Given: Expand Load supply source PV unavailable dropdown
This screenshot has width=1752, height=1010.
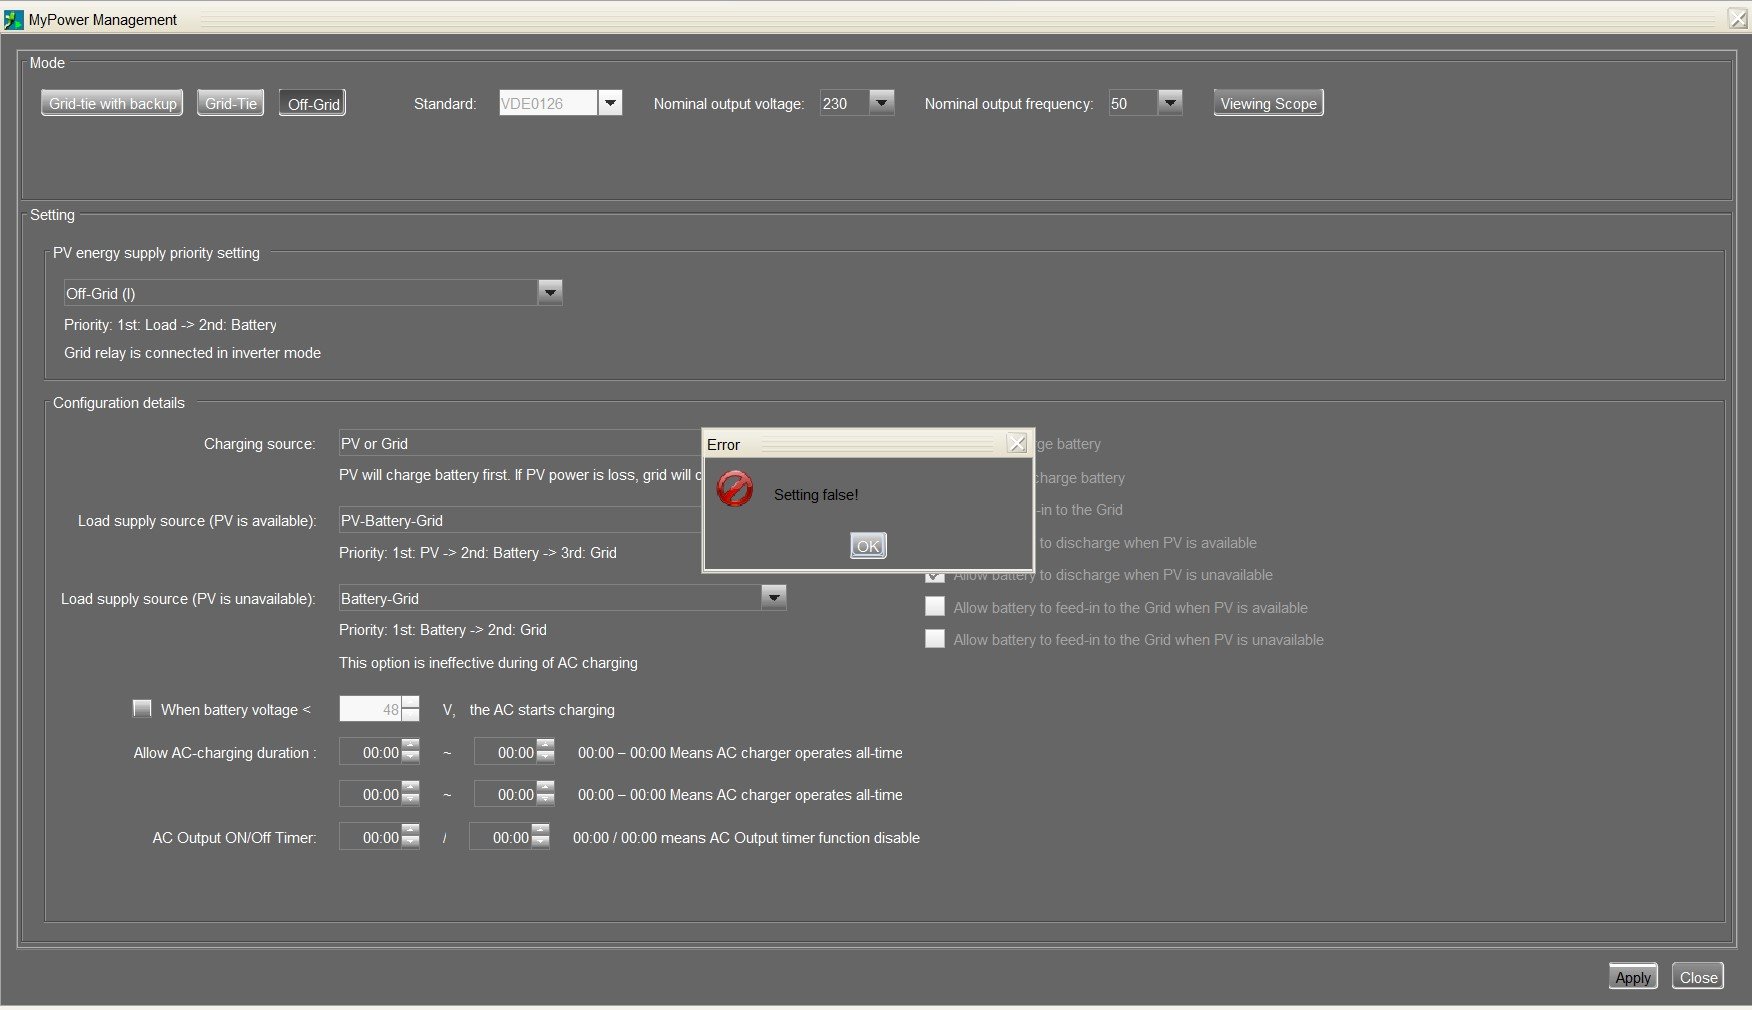Looking at the screenshot, I should (x=773, y=598).
